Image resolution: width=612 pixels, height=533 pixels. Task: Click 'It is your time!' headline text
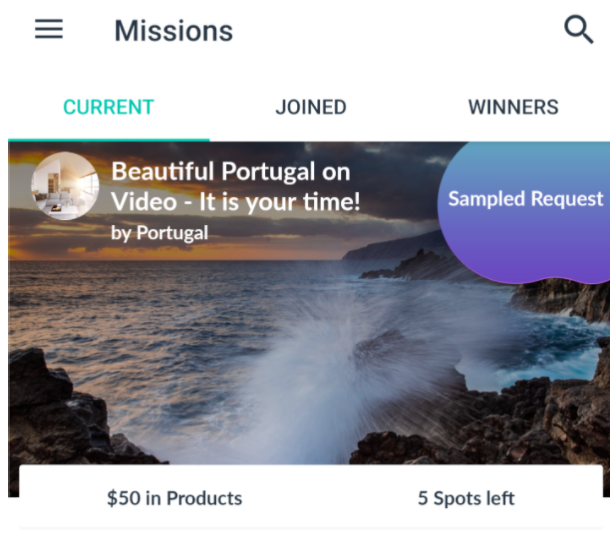coord(279,202)
